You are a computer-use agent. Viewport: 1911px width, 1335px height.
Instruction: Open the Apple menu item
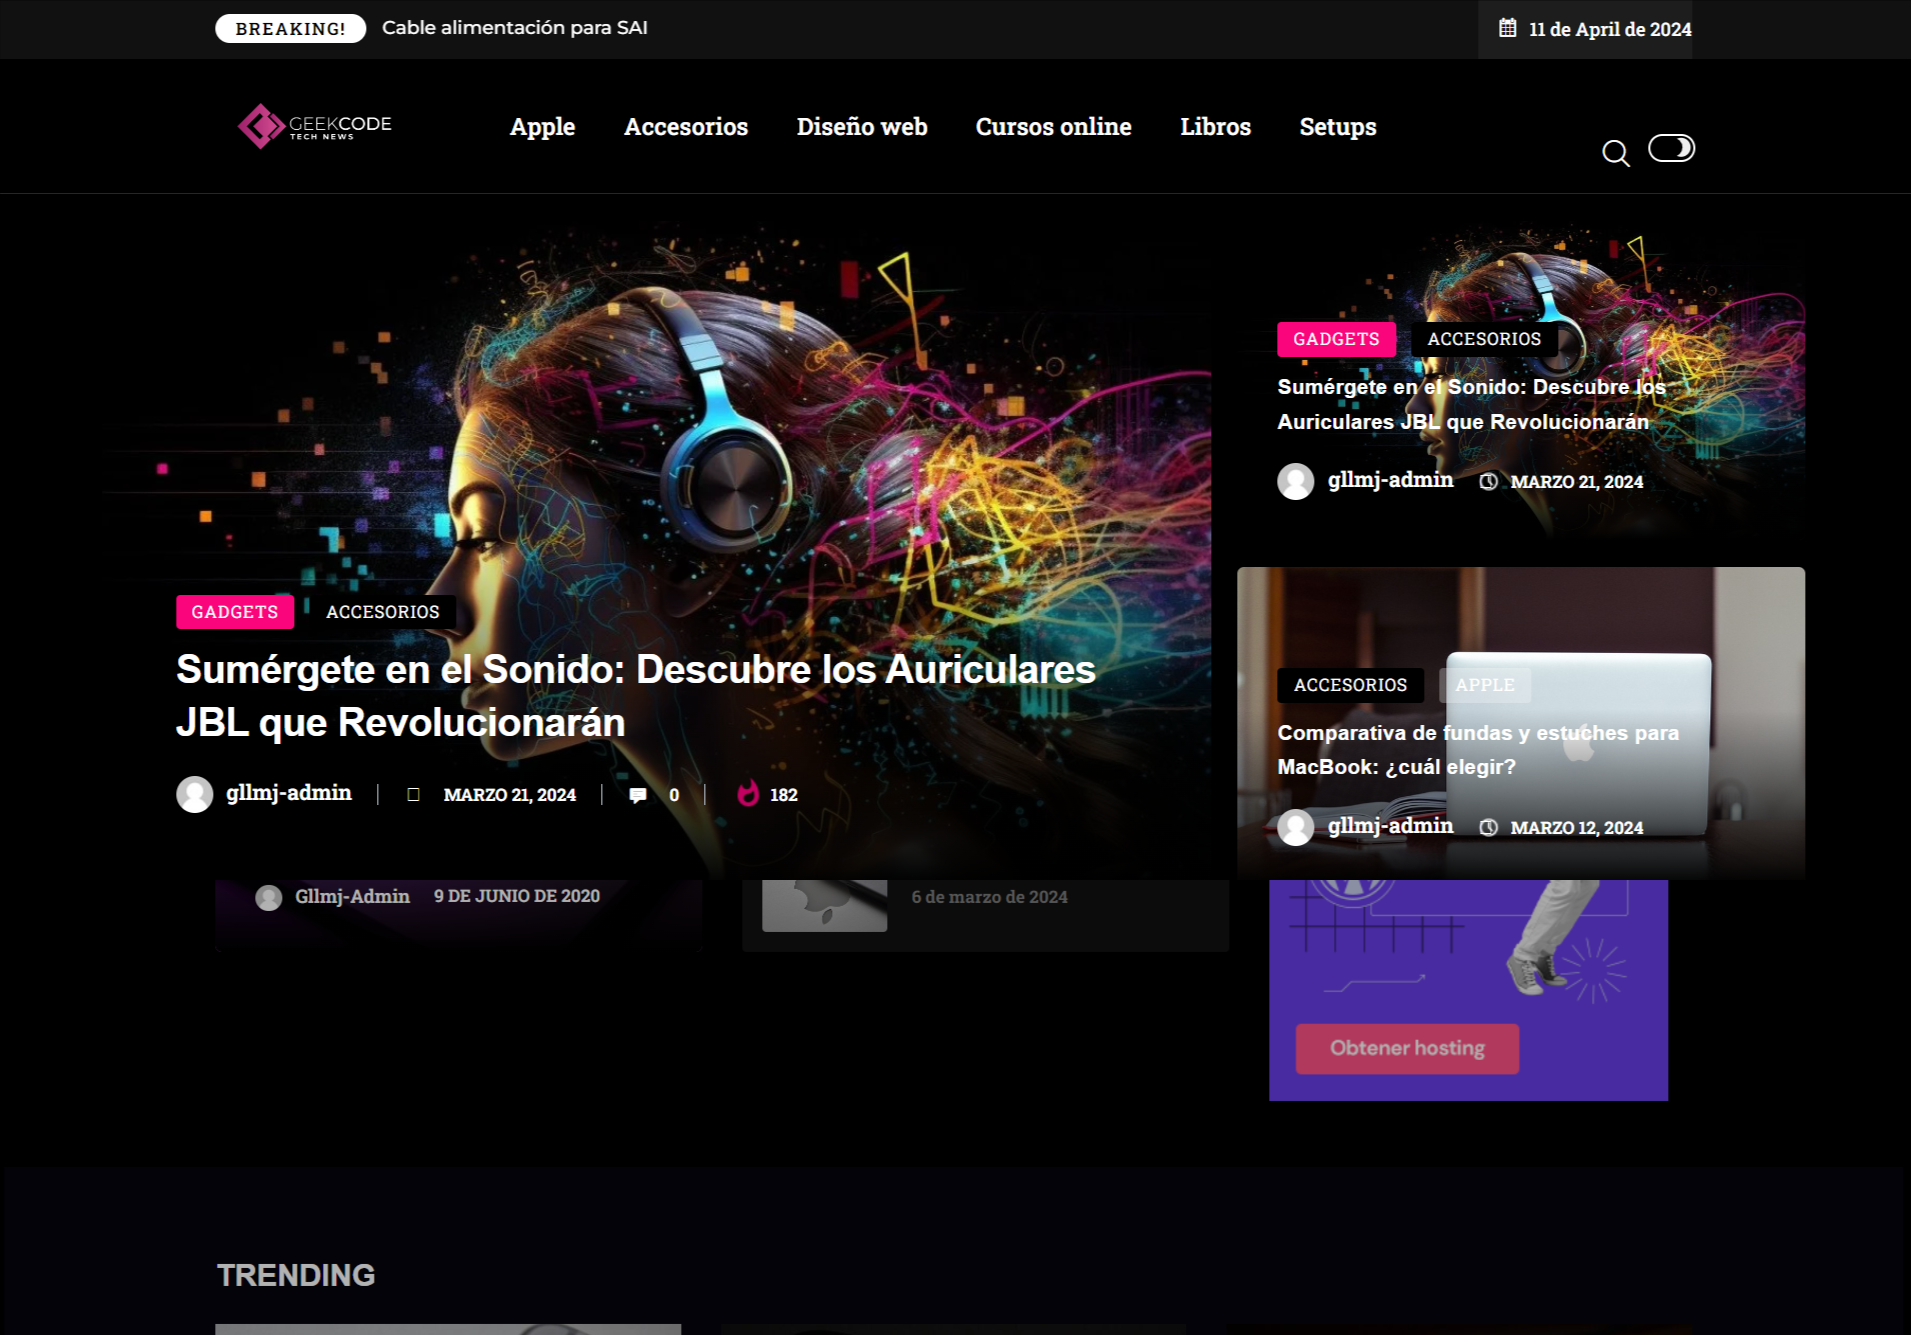(542, 127)
